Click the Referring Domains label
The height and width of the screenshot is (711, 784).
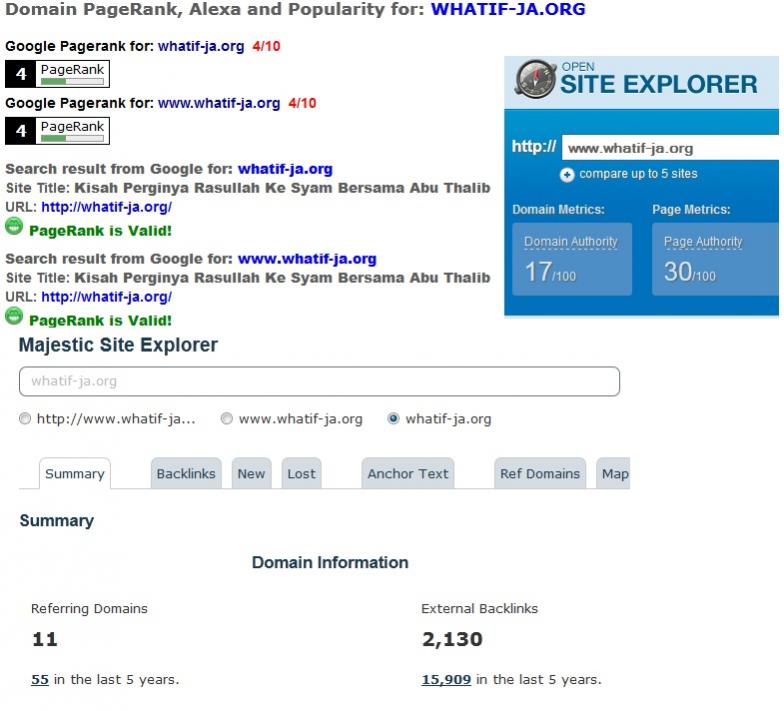click(90, 608)
